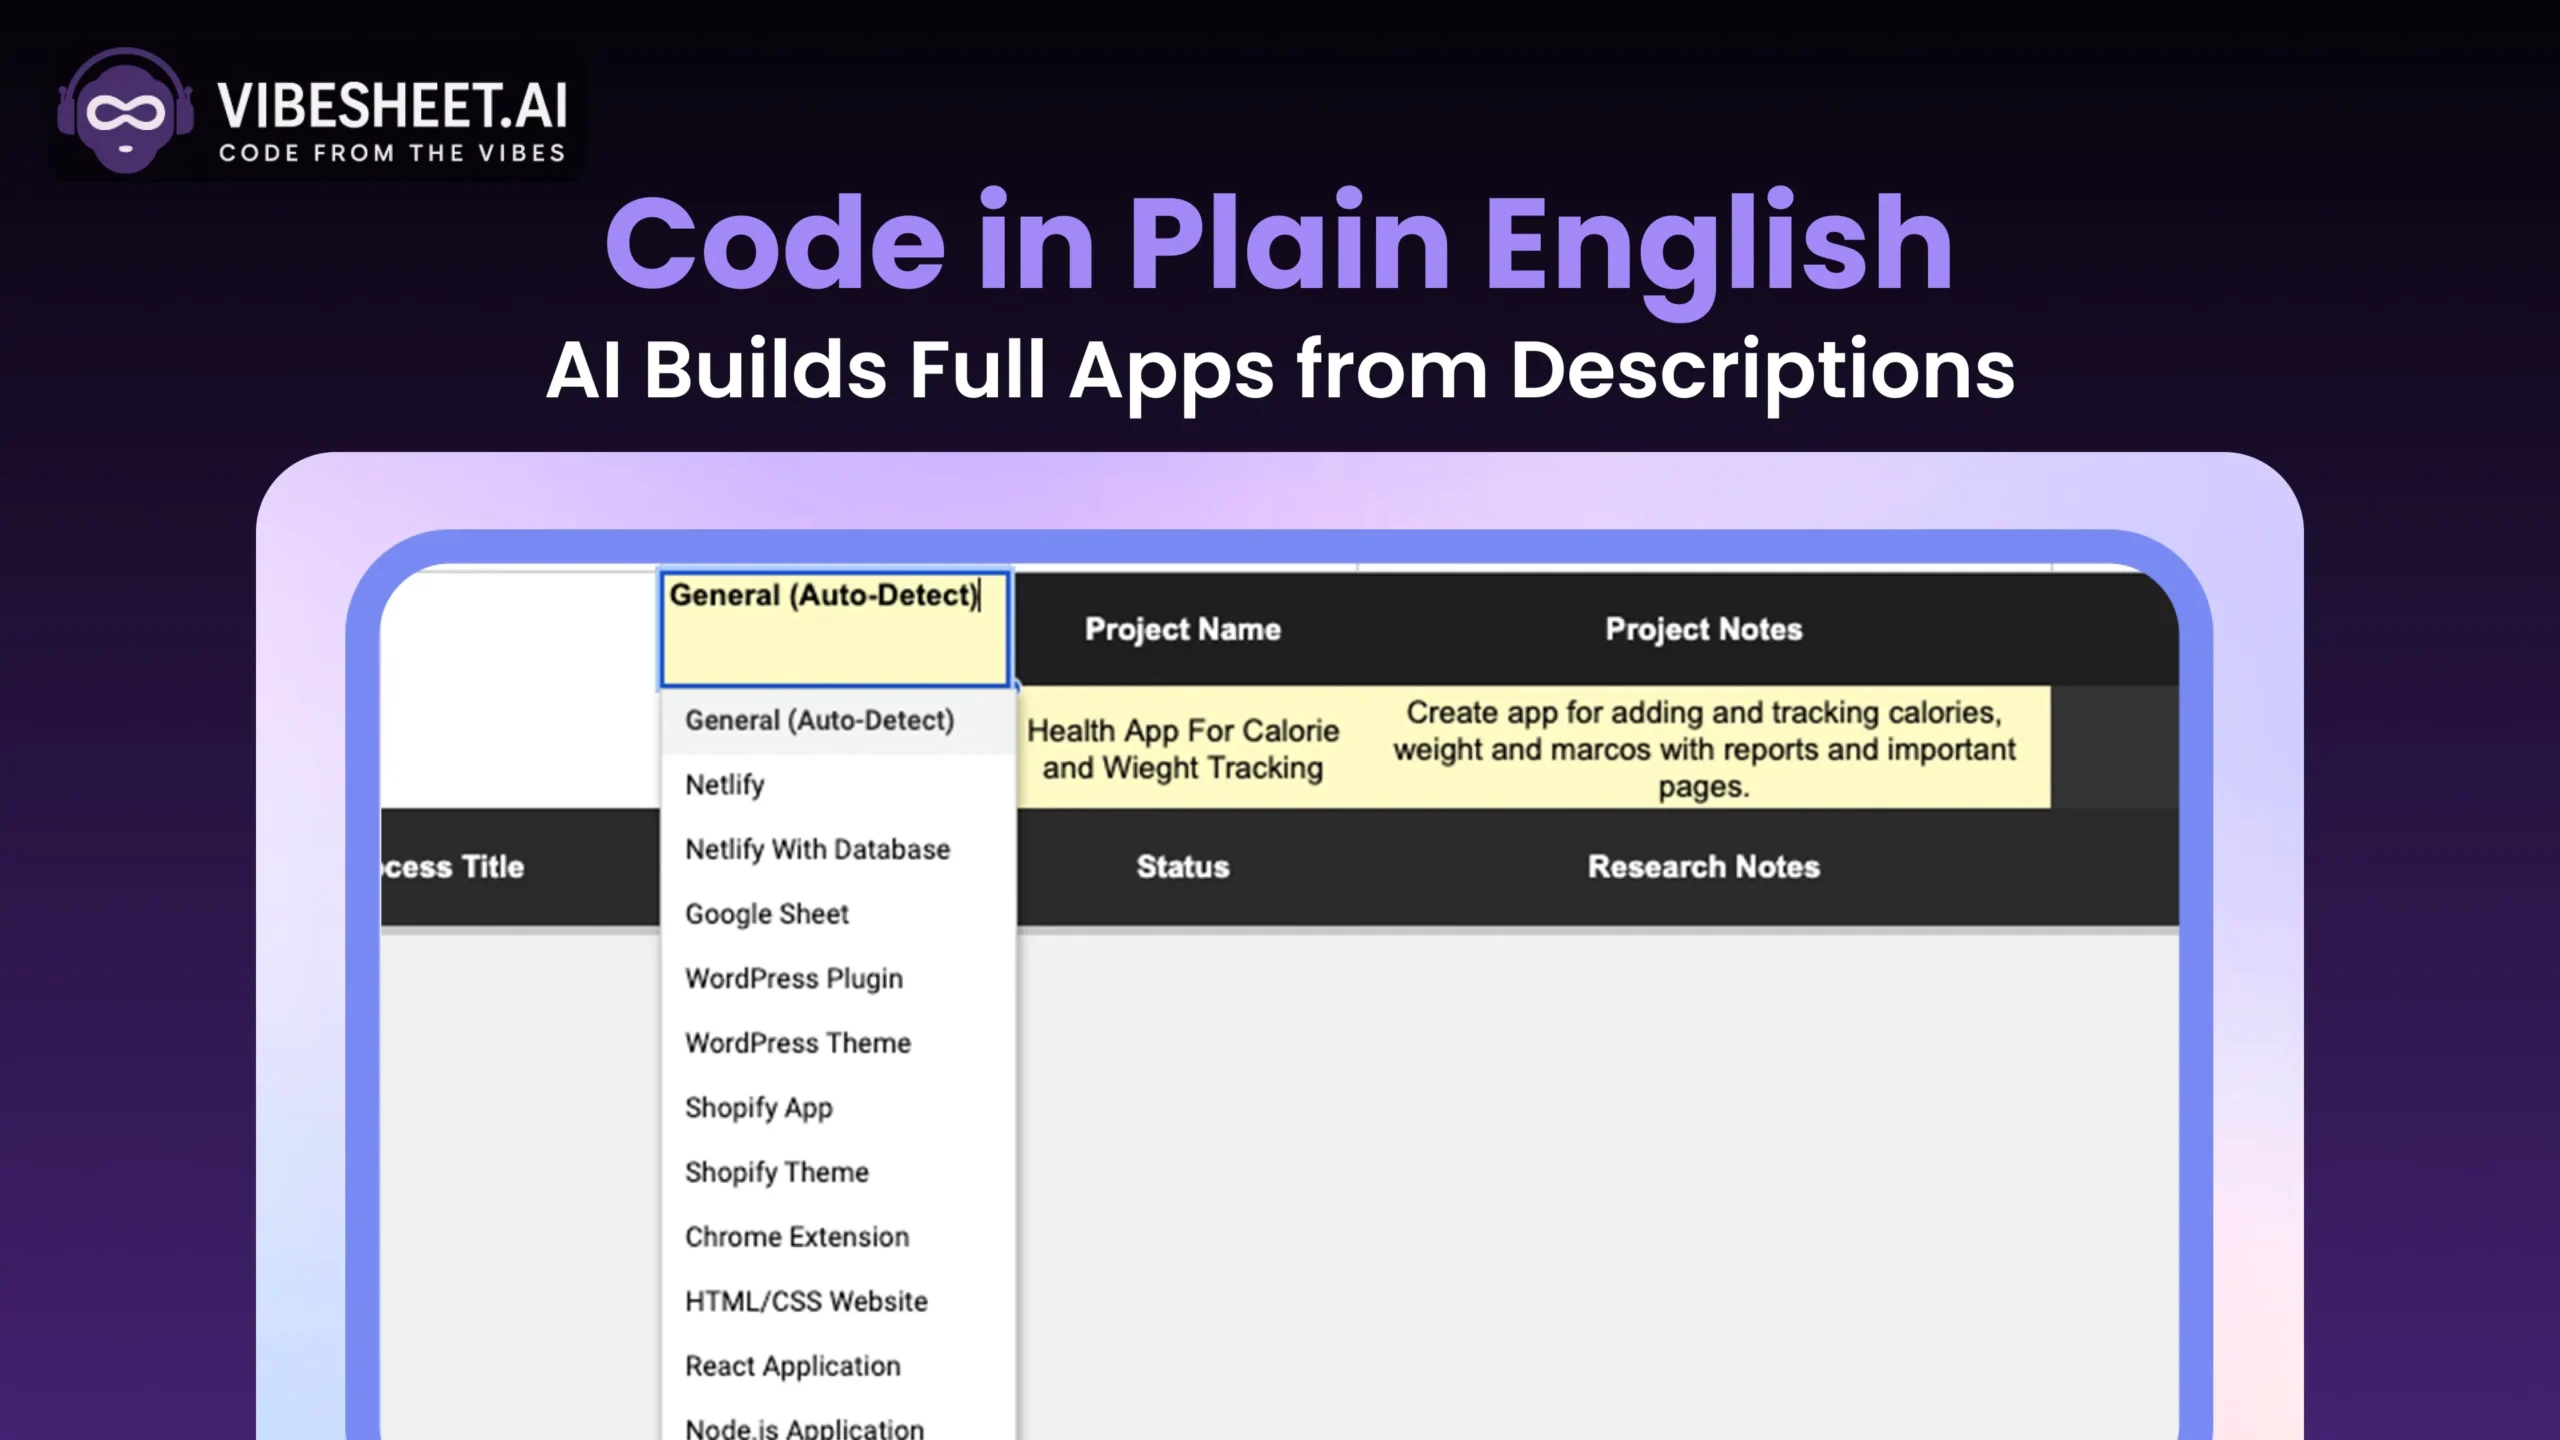Click the Project Notes header cell
The width and height of the screenshot is (2560, 1440).
click(x=1703, y=629)
